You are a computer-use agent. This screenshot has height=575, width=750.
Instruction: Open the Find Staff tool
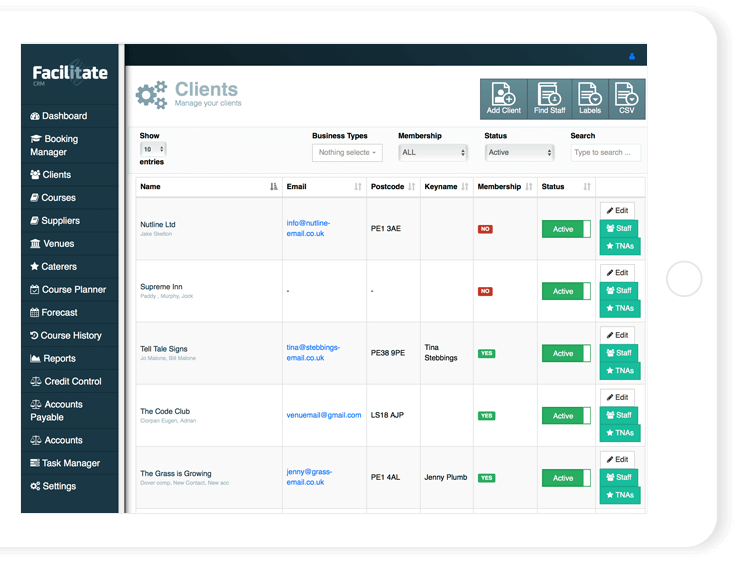549,99
